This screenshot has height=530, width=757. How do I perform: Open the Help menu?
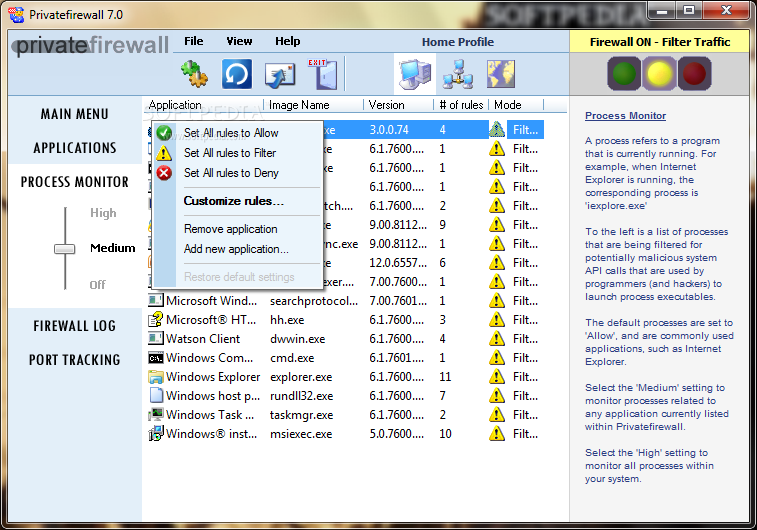point(288,42)
